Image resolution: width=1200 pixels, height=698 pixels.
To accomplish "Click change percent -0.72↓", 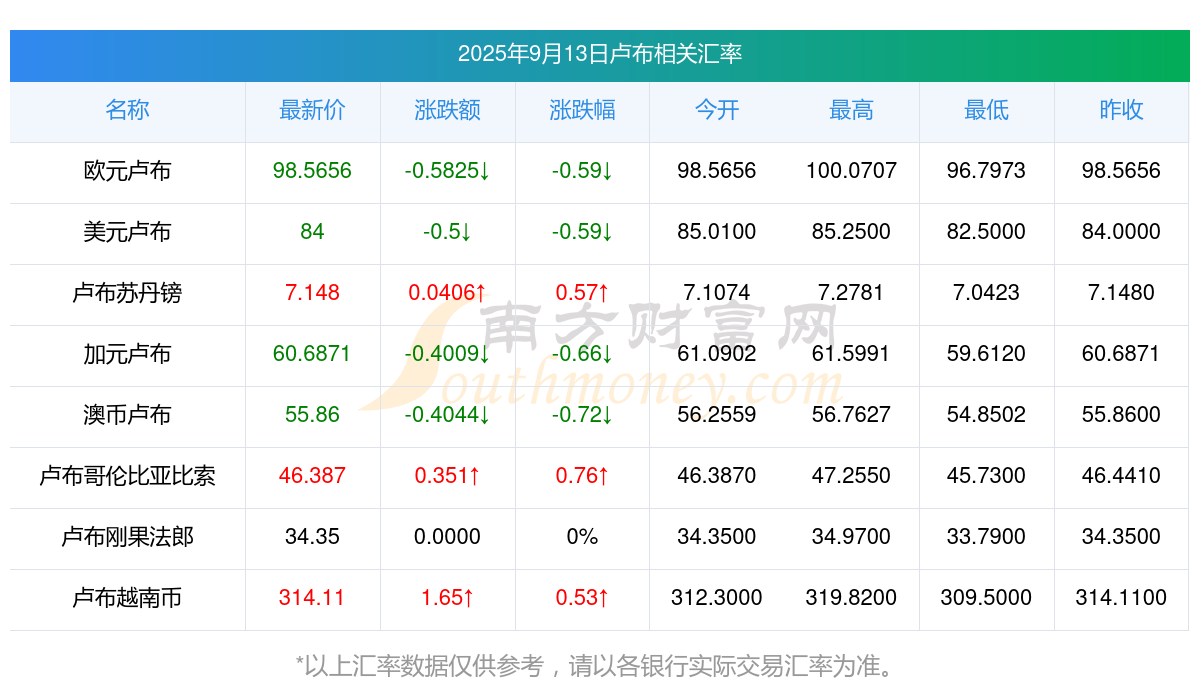I will [582, 415].
